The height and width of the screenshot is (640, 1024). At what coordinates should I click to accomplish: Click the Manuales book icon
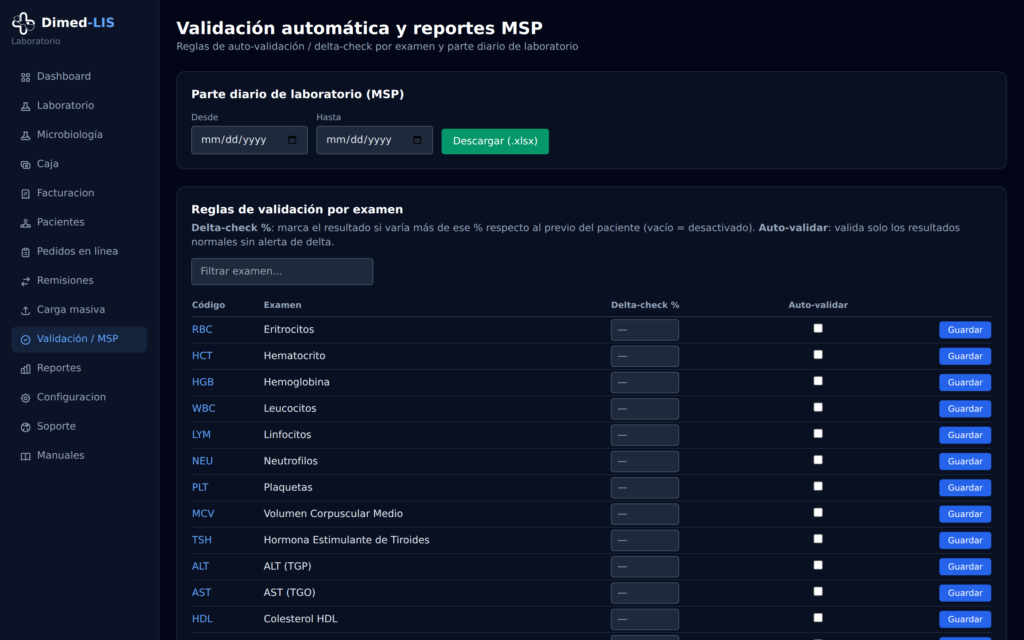pos(25,456)
